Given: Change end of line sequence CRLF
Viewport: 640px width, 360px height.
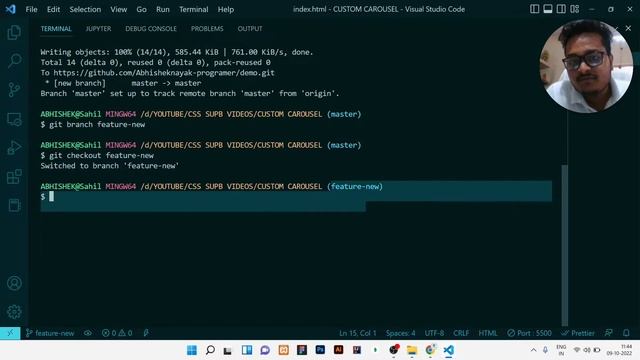Looking at the screenshot, I should pyautogui.click(x=461, y=333).
